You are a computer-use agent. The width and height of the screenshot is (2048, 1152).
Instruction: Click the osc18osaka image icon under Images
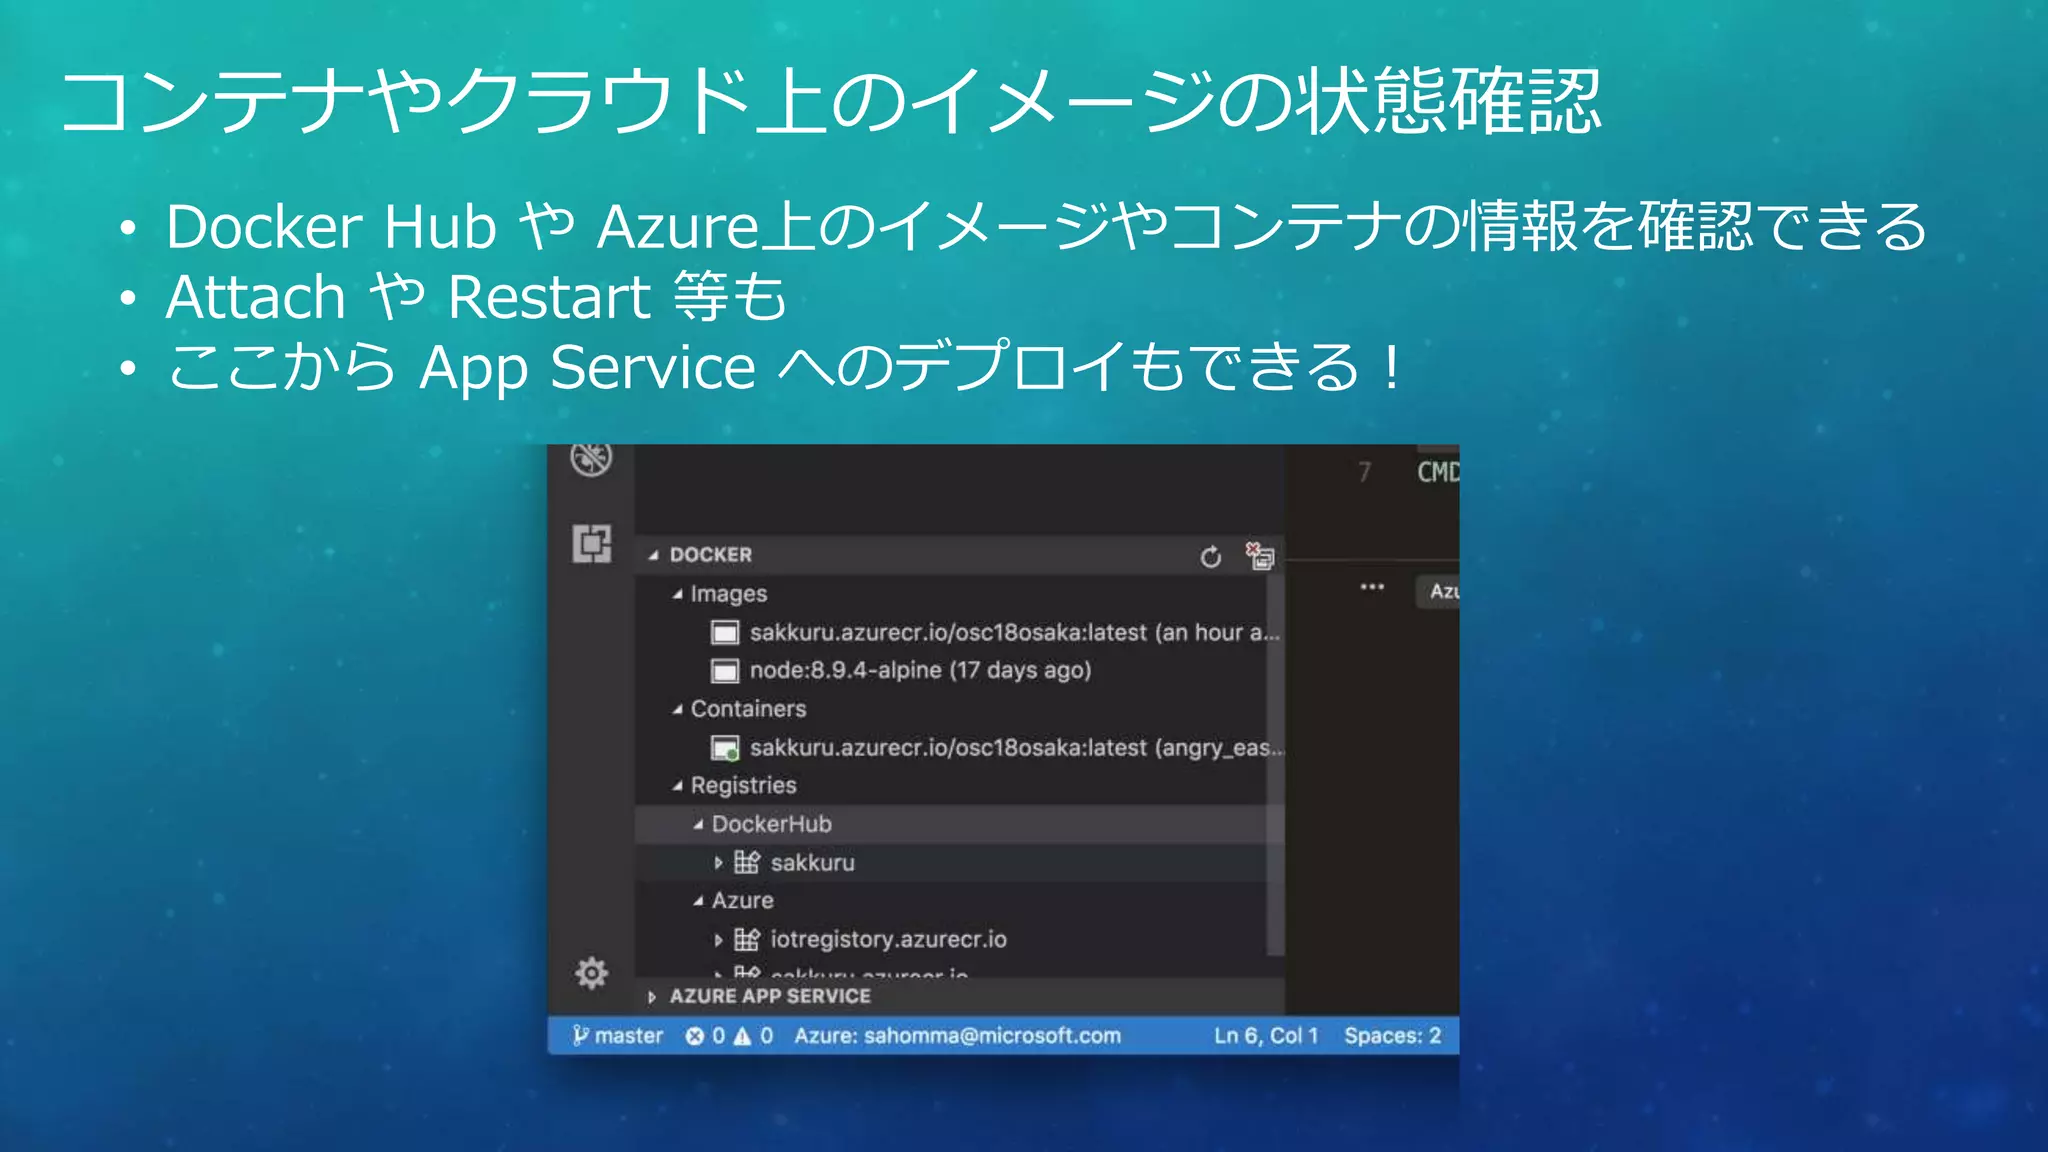click(725, 633)
